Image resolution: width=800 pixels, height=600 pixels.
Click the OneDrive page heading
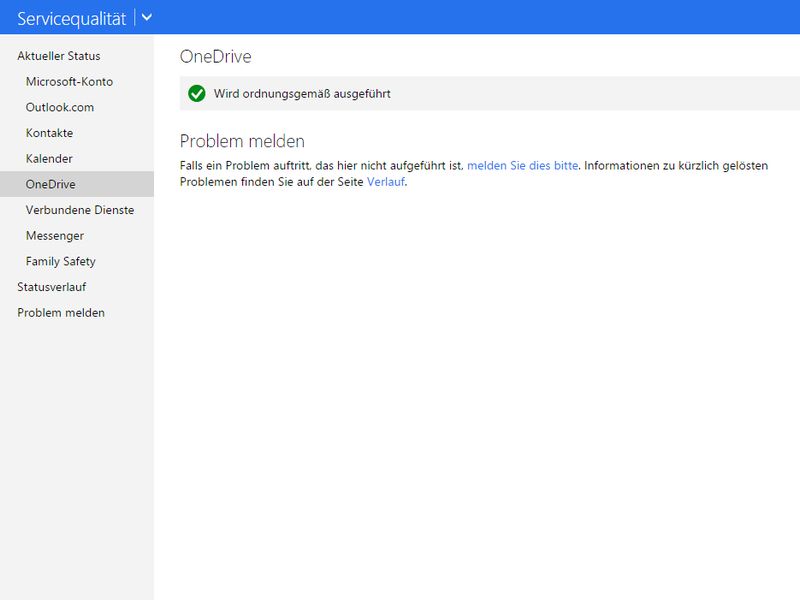click(x=215, y=57)
